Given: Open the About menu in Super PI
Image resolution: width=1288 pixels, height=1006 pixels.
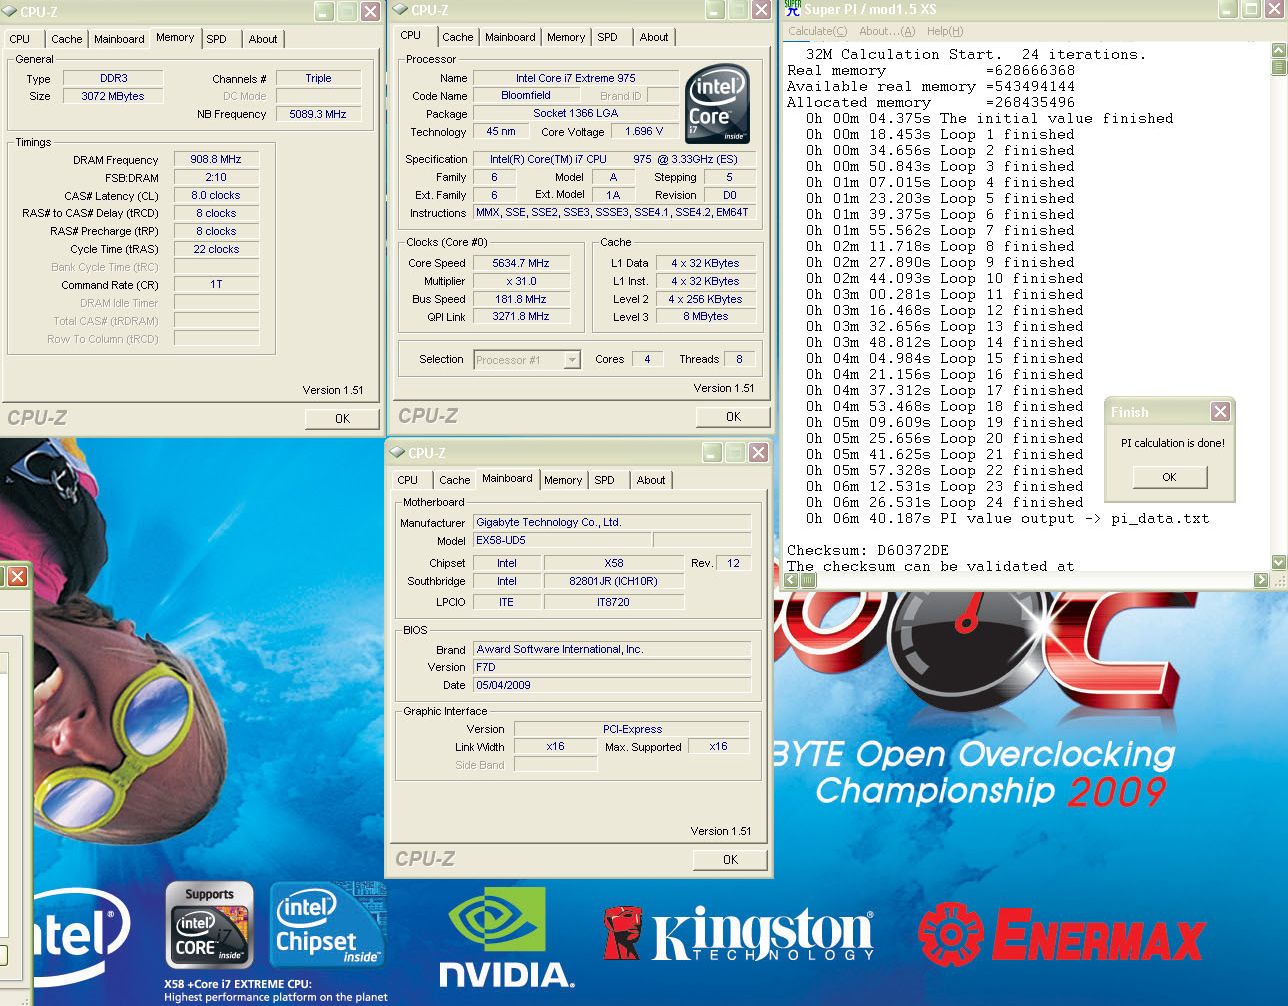Looking at the screenshot, I should click(x=885, y=31).
